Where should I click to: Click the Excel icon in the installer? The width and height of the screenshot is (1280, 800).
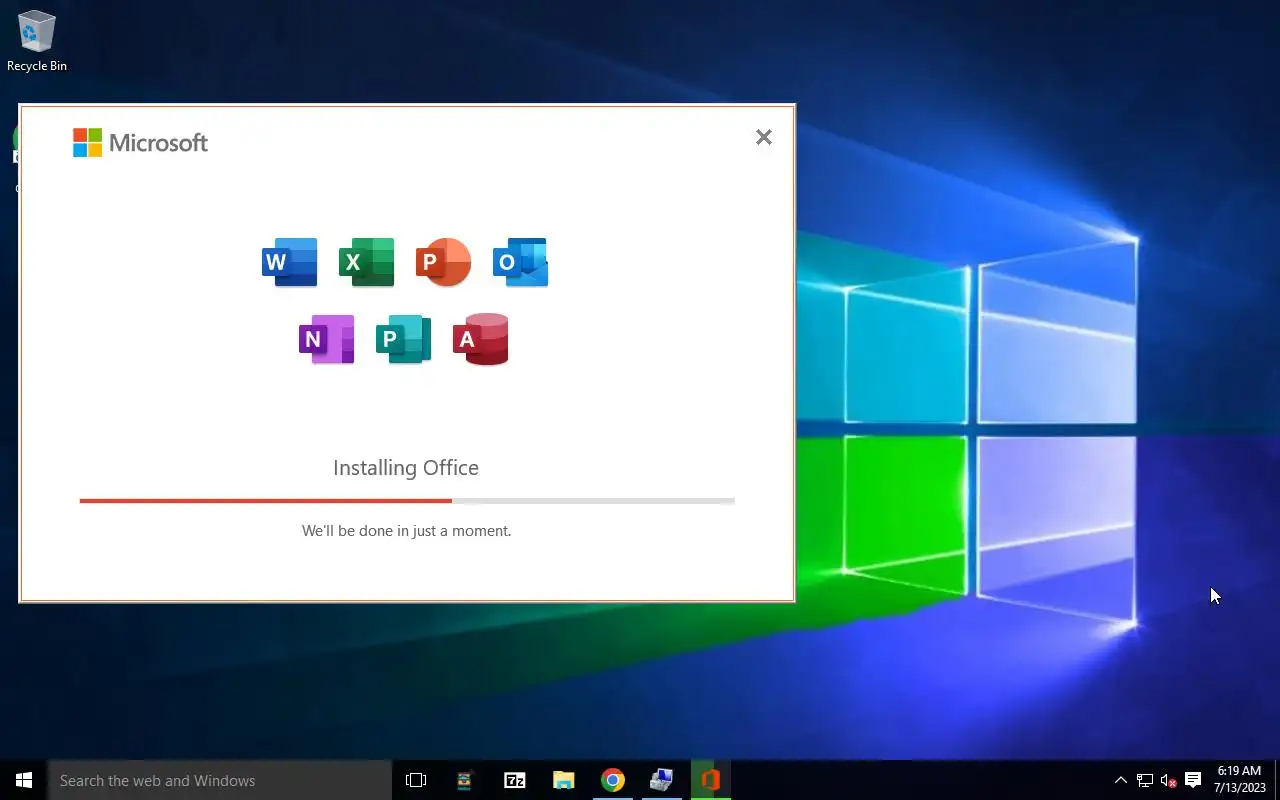pos(366,262)
